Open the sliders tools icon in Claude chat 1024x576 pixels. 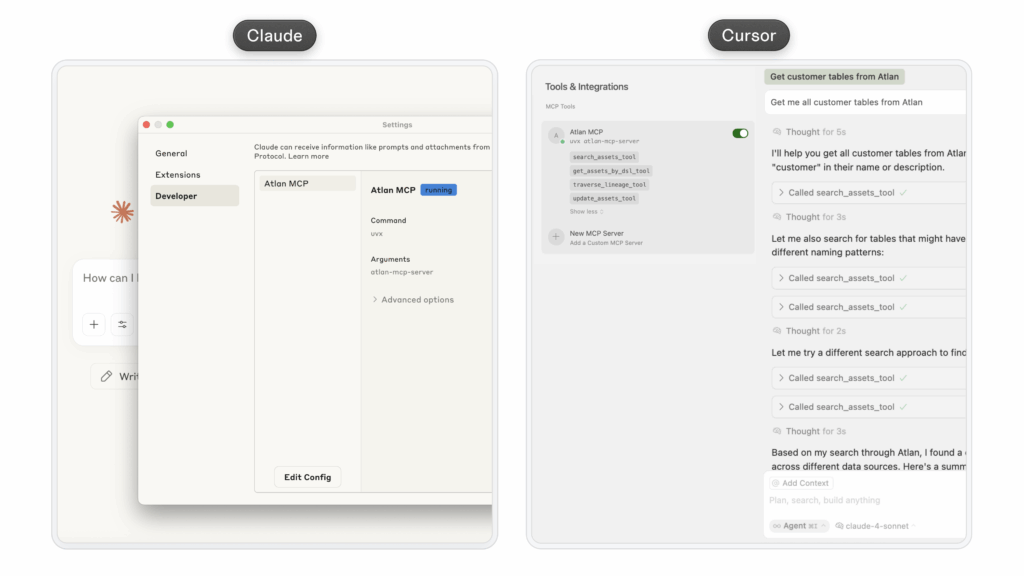coord(122,325)
